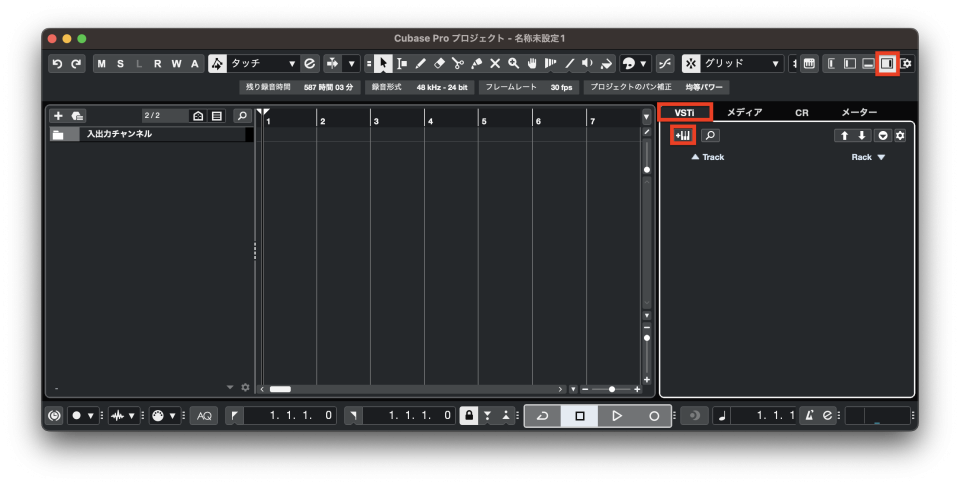Click the horizontal zoom slider handle
This screenshot has height=486, width=960.
pyautogui.click(x=612, y=389)
